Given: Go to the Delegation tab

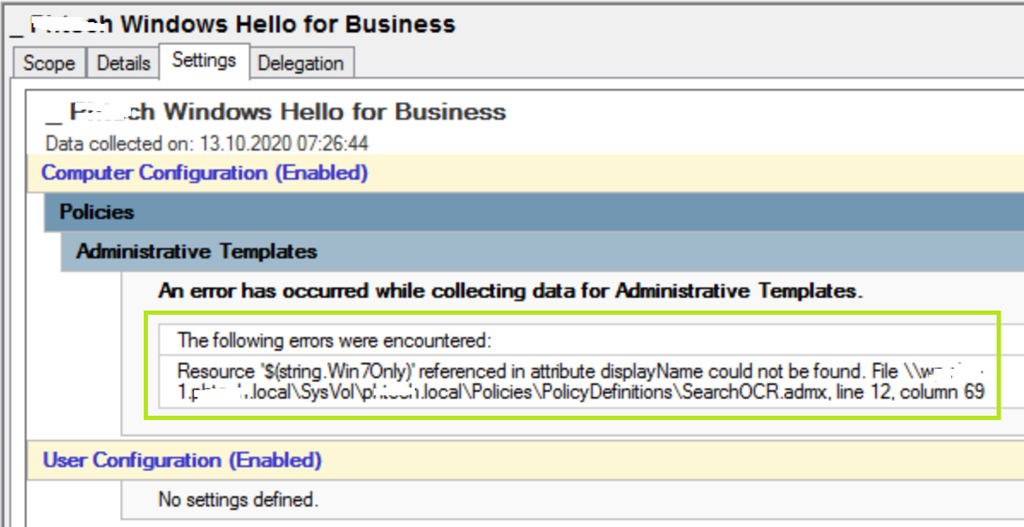Looking at the screenshot, I should click(300, 63).
